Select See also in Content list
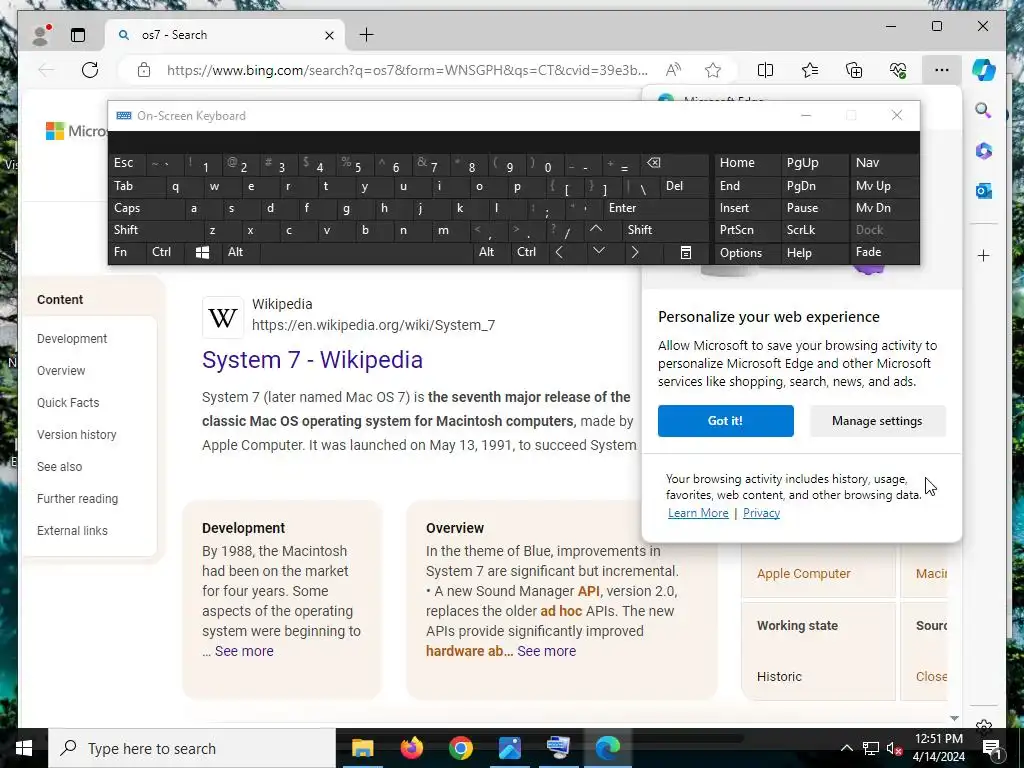1024x768 pixels. pyautogui.click(x=59, y=467)
